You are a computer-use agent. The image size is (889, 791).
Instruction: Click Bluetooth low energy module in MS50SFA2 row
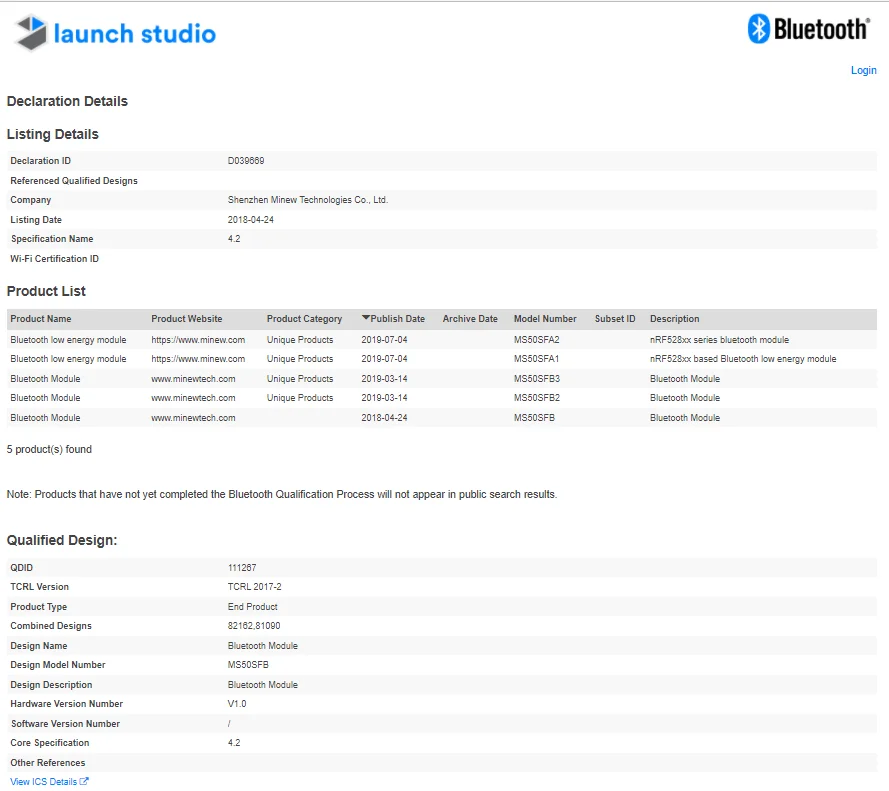coord(68,340)
